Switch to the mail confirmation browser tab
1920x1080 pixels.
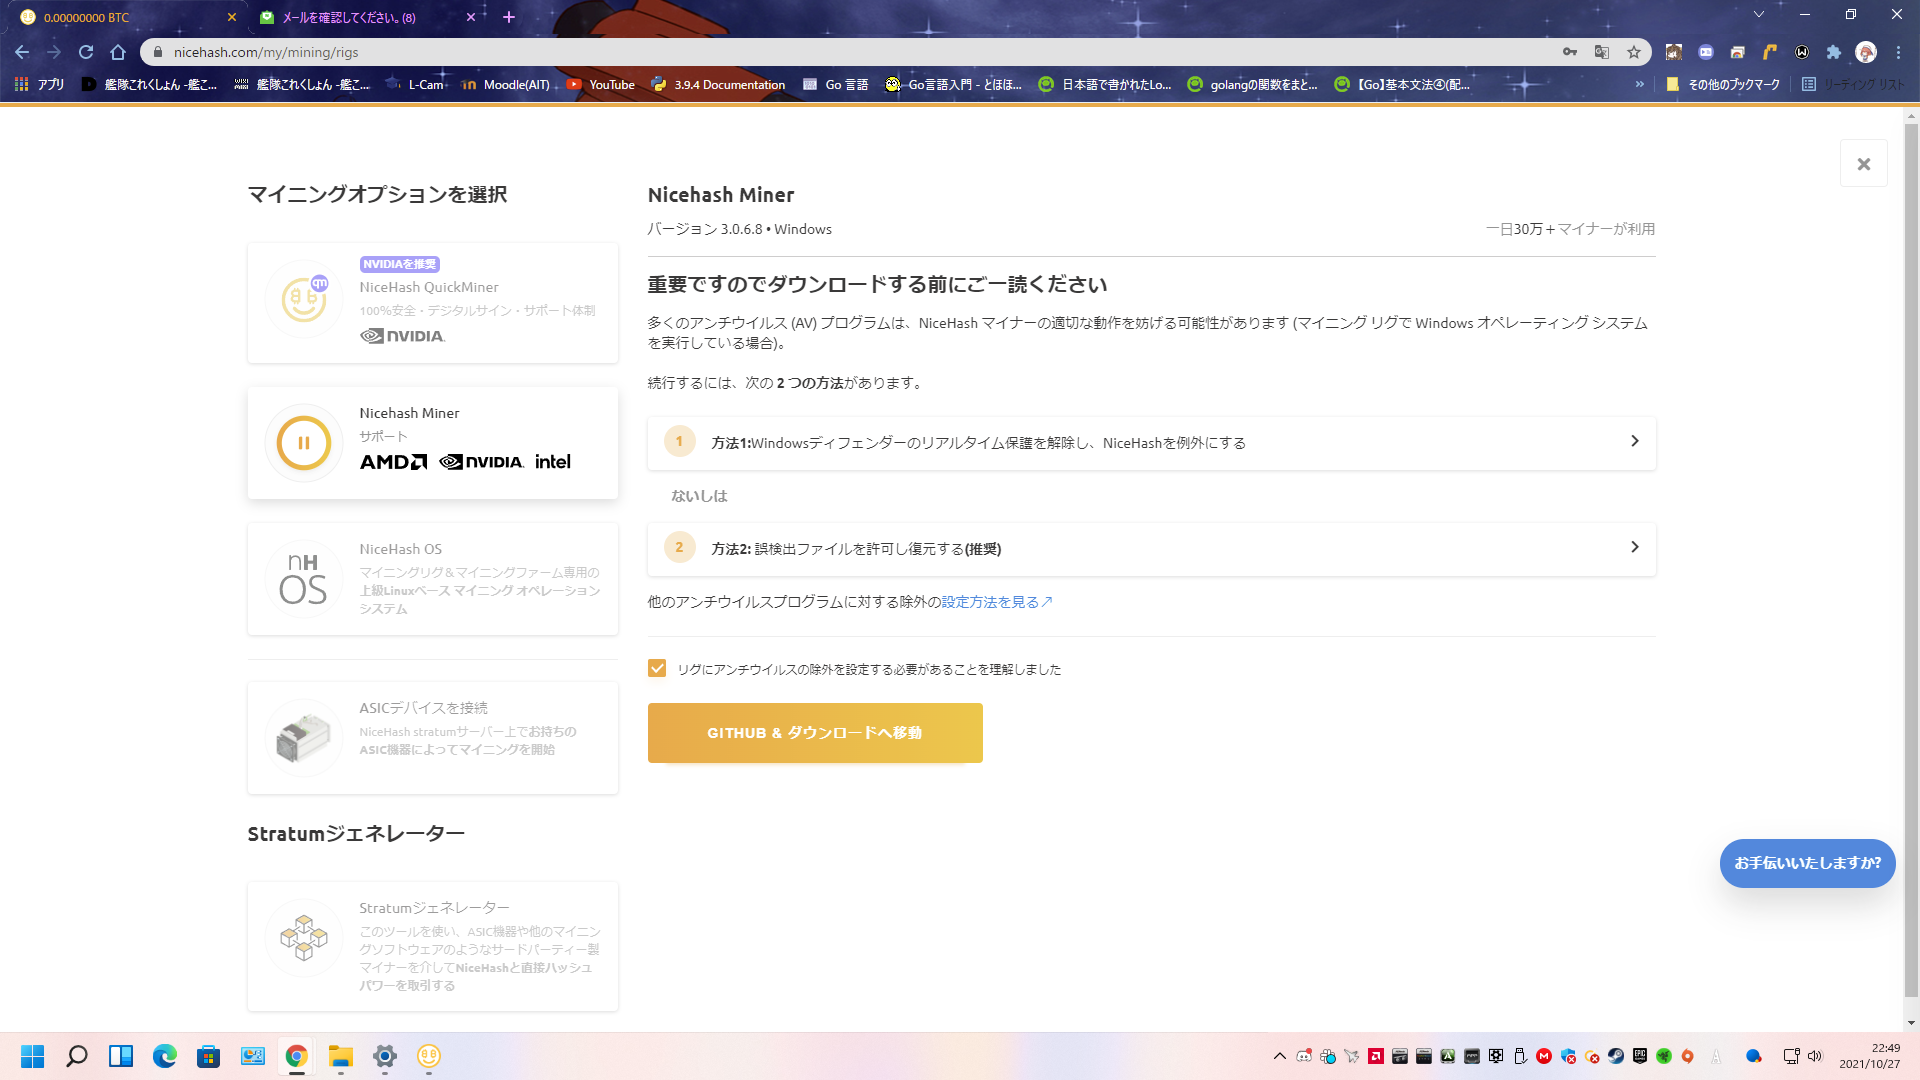pyautogui.click(x=350, y=17)
